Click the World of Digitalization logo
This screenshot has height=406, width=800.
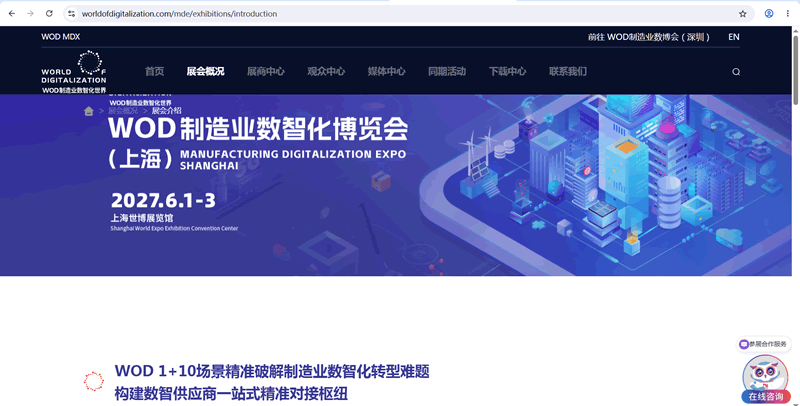[x=74, y=72]
